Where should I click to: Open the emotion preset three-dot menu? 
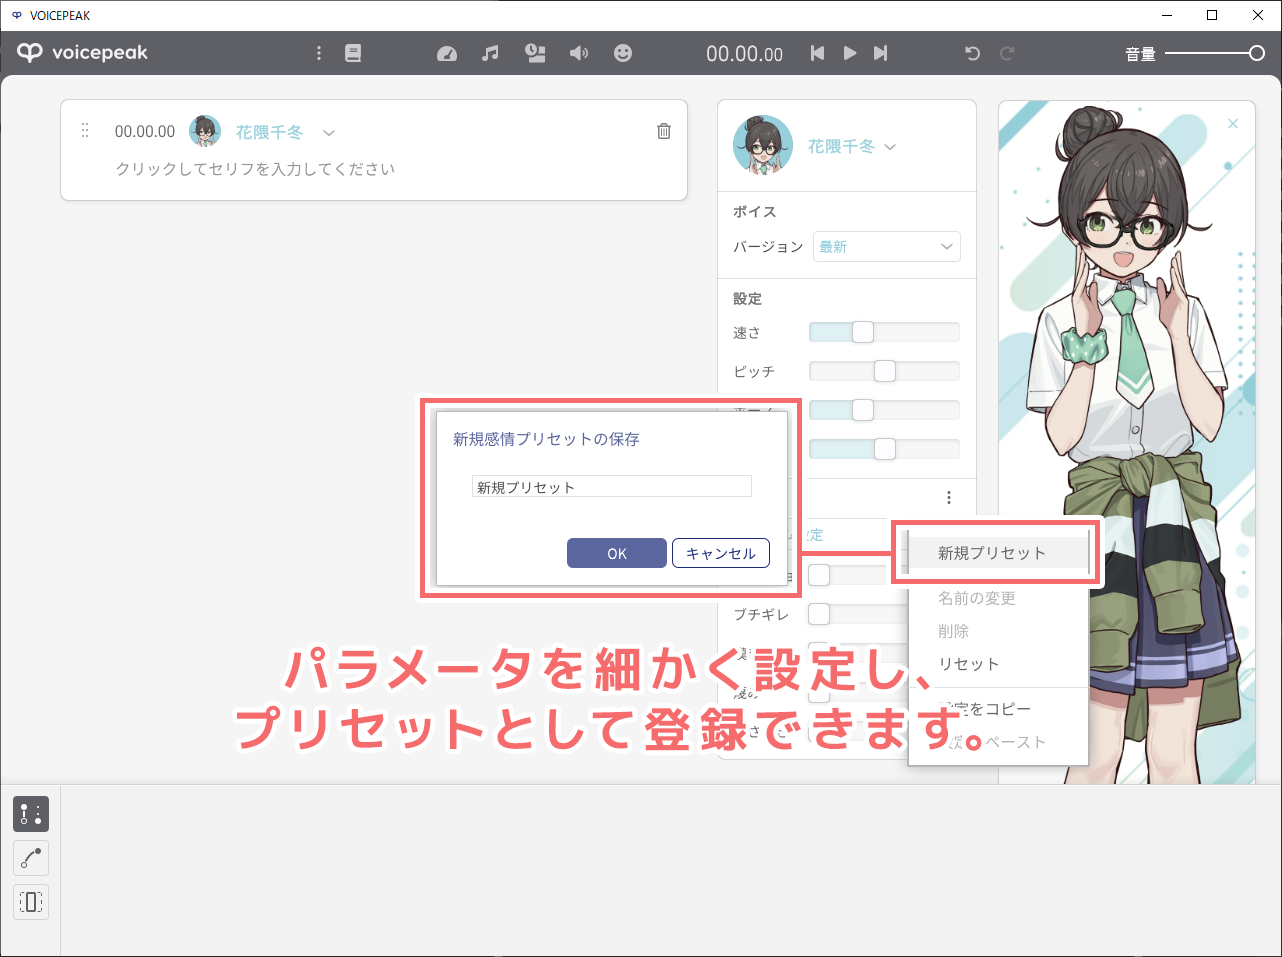tap(948, 497)
